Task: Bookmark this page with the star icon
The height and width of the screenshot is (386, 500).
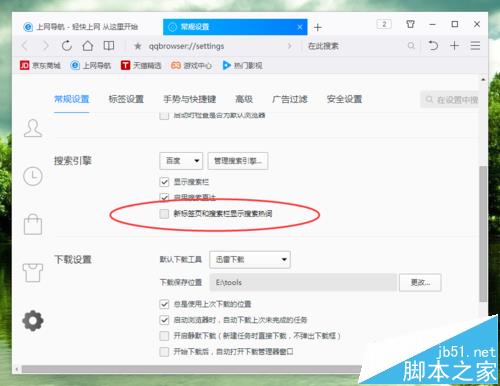Action: pos(138,46)
